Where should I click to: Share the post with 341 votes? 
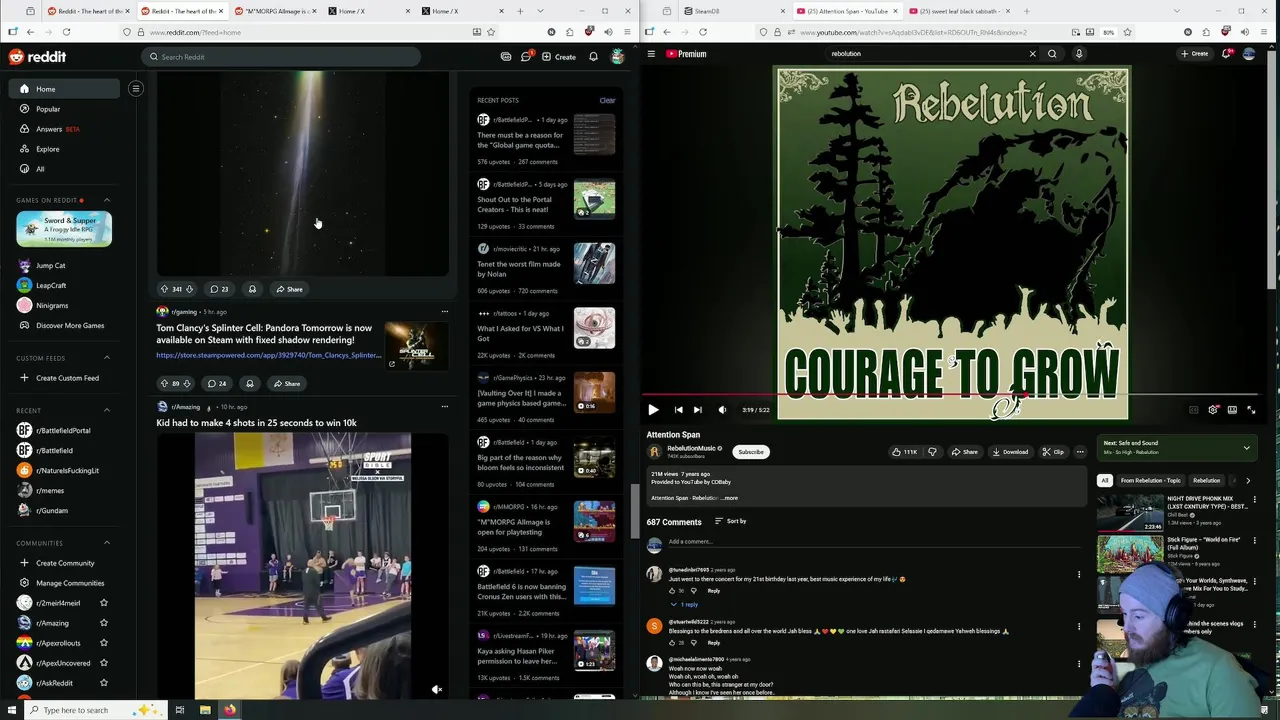point(289,289)
